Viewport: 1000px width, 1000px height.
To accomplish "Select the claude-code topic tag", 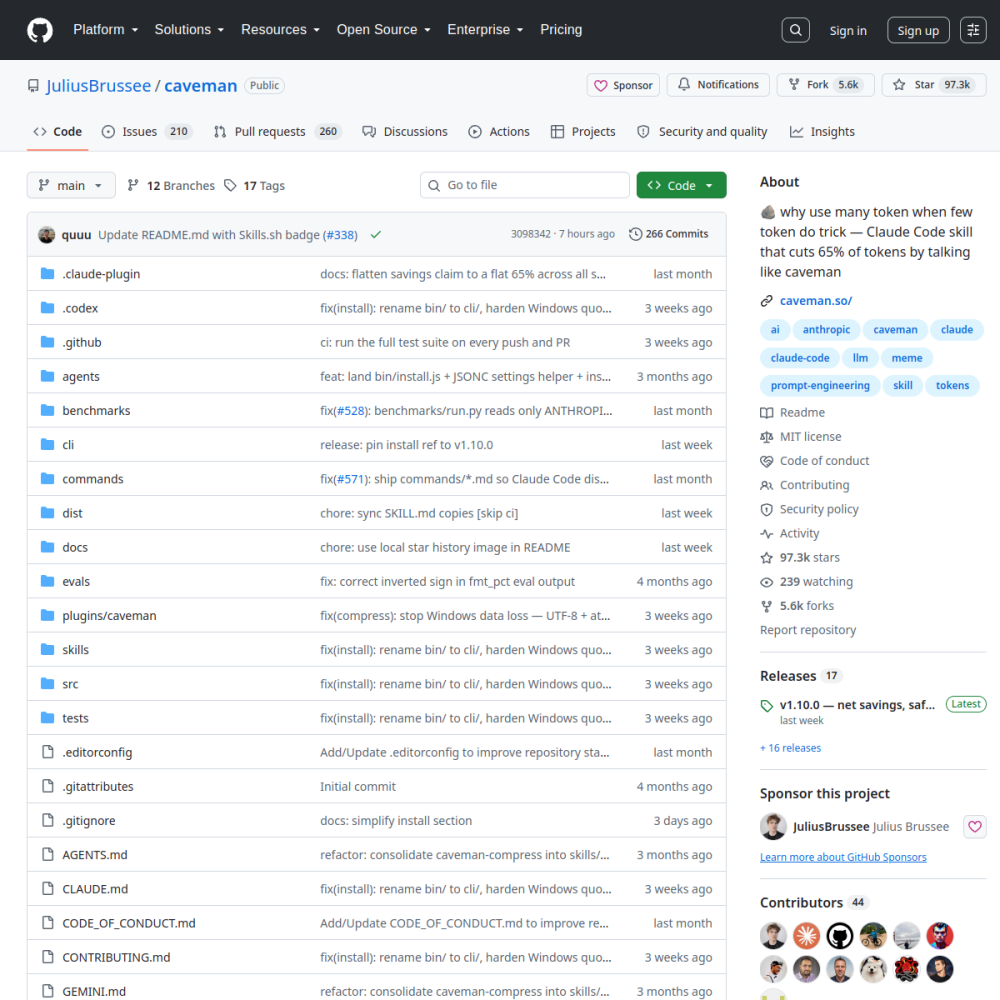I will click(x=800, y=358).
